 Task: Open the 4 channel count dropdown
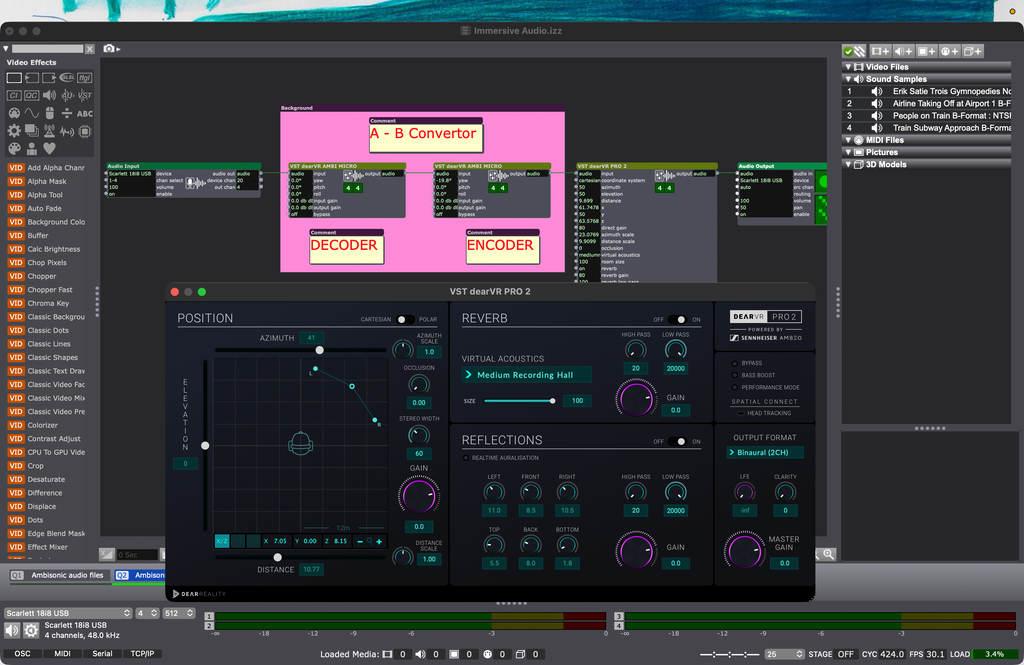[x=147, y=613]
